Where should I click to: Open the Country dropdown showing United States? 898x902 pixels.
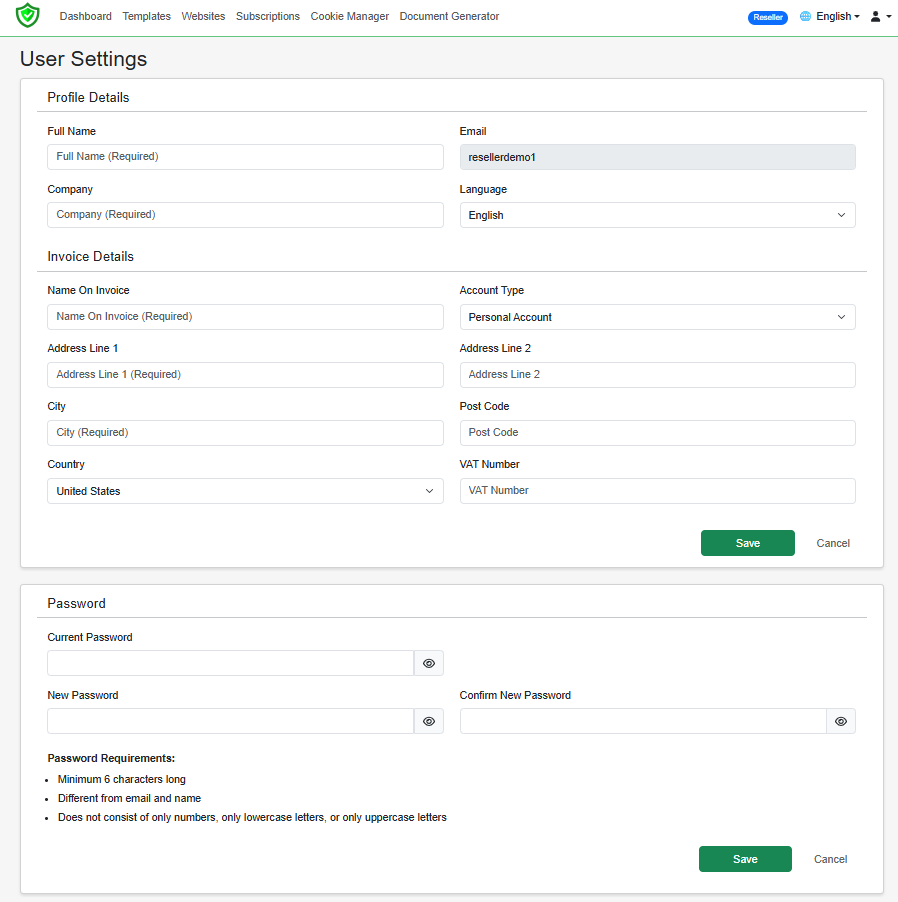tap(245, 491)
